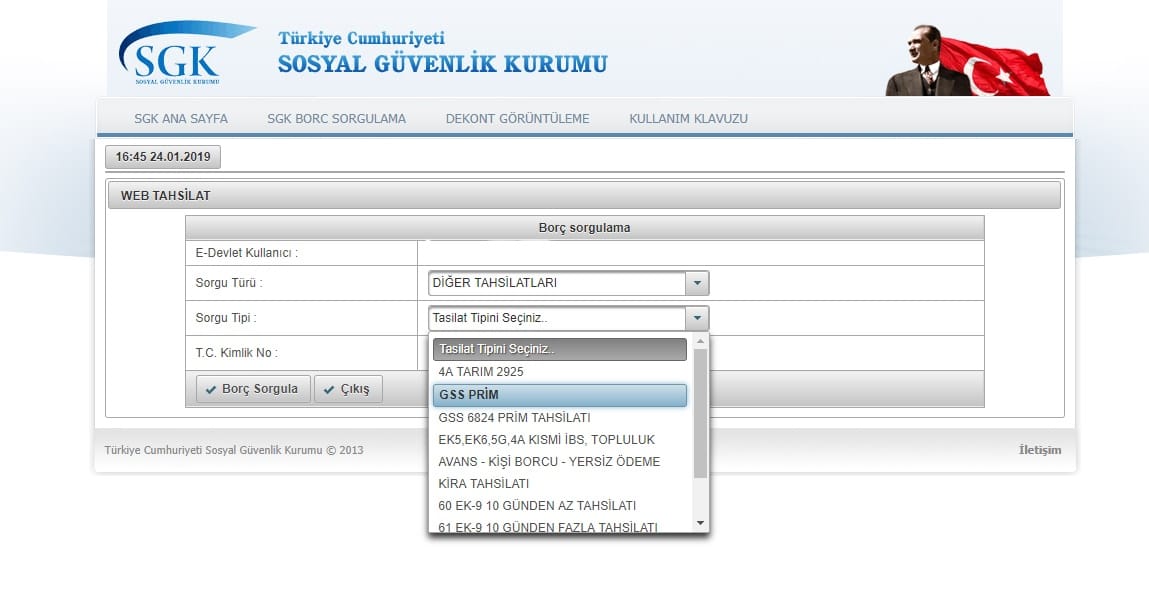Select 4A TARIM 2925 option
1149x596 pixels.
[x=480, y=371]
